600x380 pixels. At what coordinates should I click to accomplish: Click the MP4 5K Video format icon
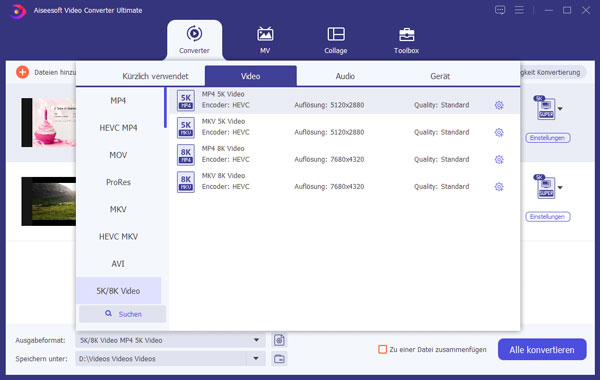[x=186, y=100]
